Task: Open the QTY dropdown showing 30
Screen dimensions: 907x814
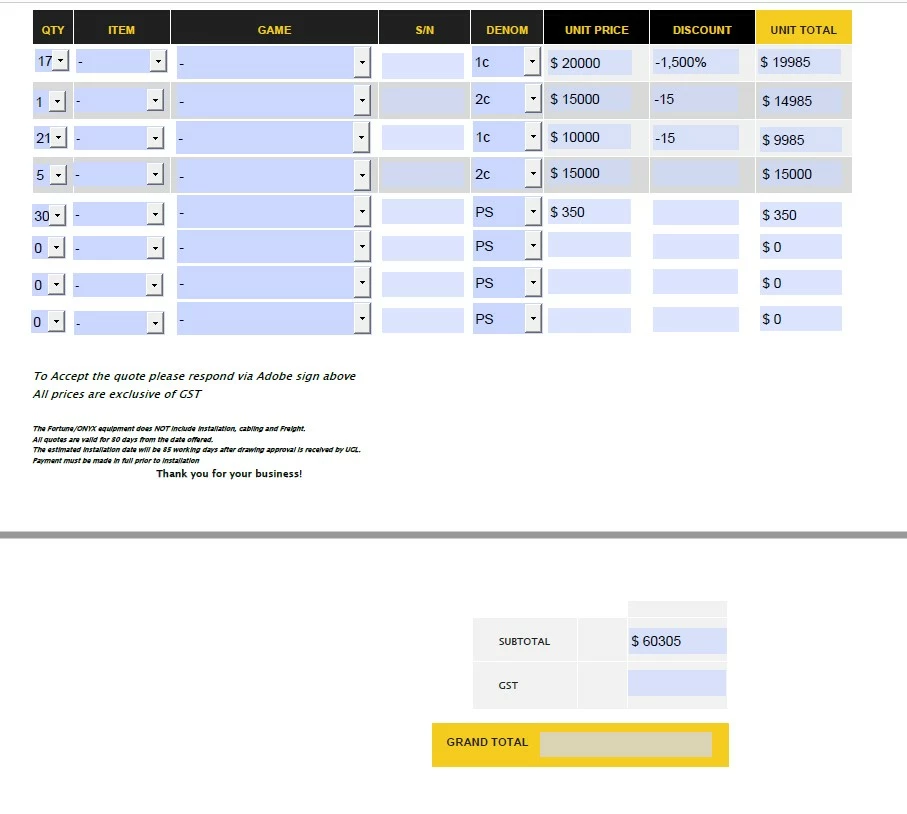Action: click(58, 215)
